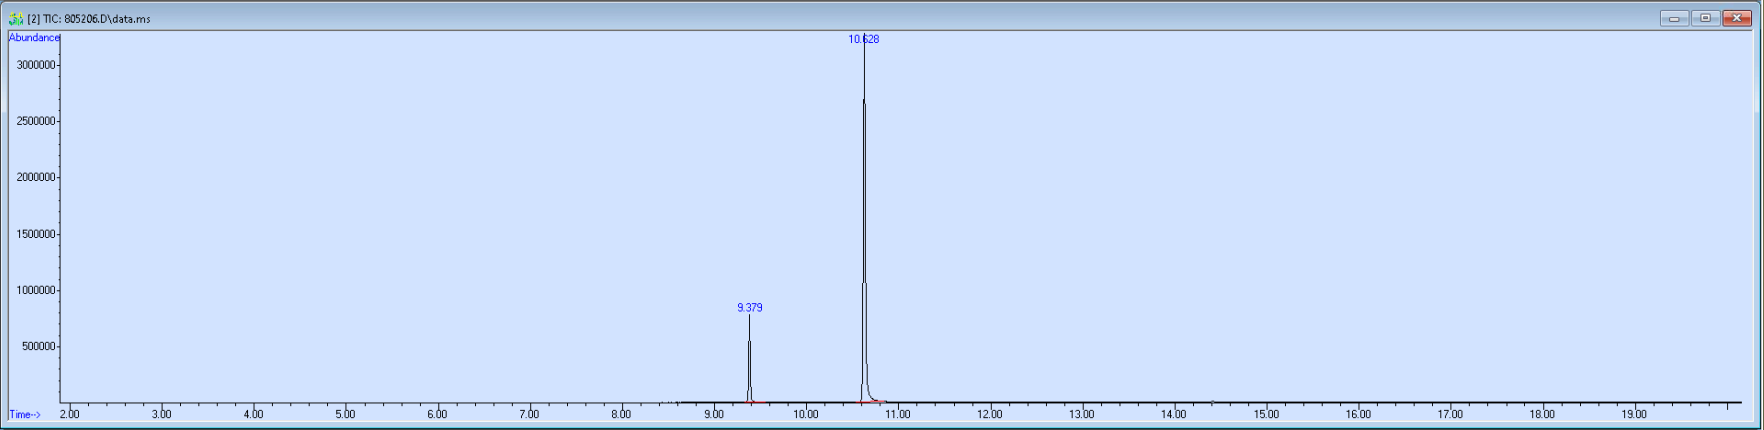The image size is (1764, 430).
Task: Select the peak label 10.628
Action: tap(864, 39)
